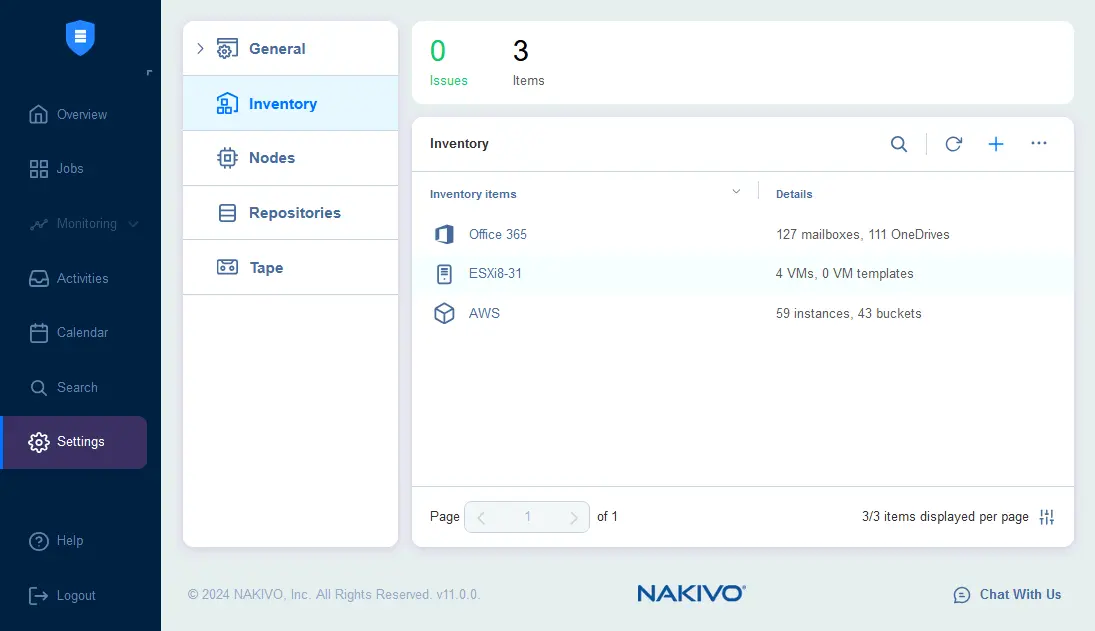Expand the General settings chevron
Viewport: 1095px width, 631px height.
200,48
